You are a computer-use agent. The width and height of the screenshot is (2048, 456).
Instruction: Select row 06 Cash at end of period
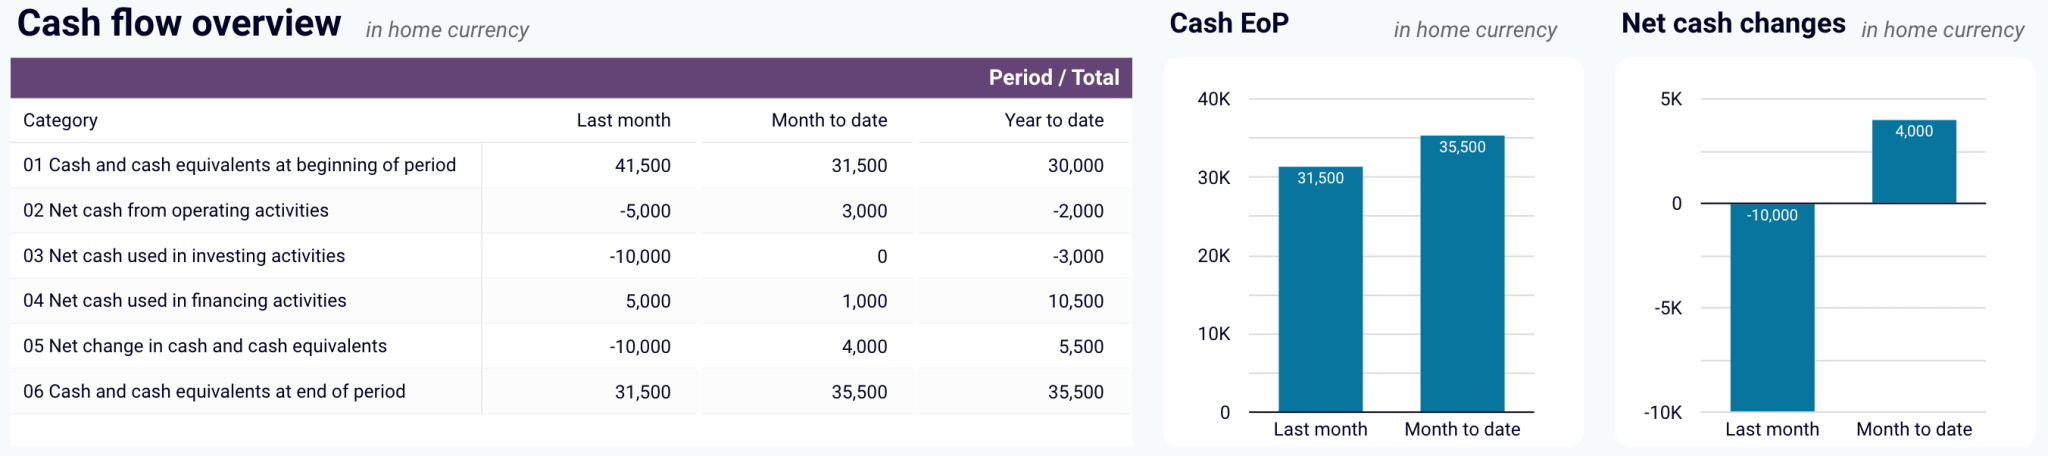(x=571, y=392)
